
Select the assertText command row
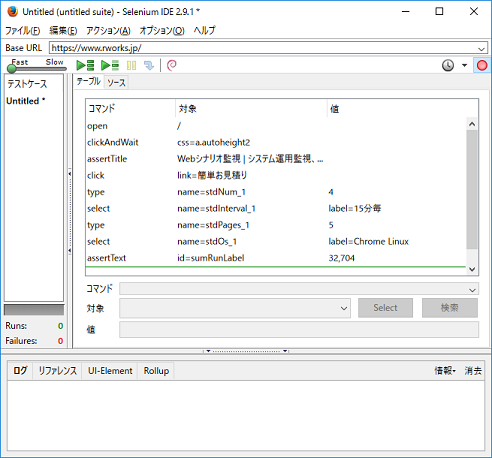tap(275, 258)
